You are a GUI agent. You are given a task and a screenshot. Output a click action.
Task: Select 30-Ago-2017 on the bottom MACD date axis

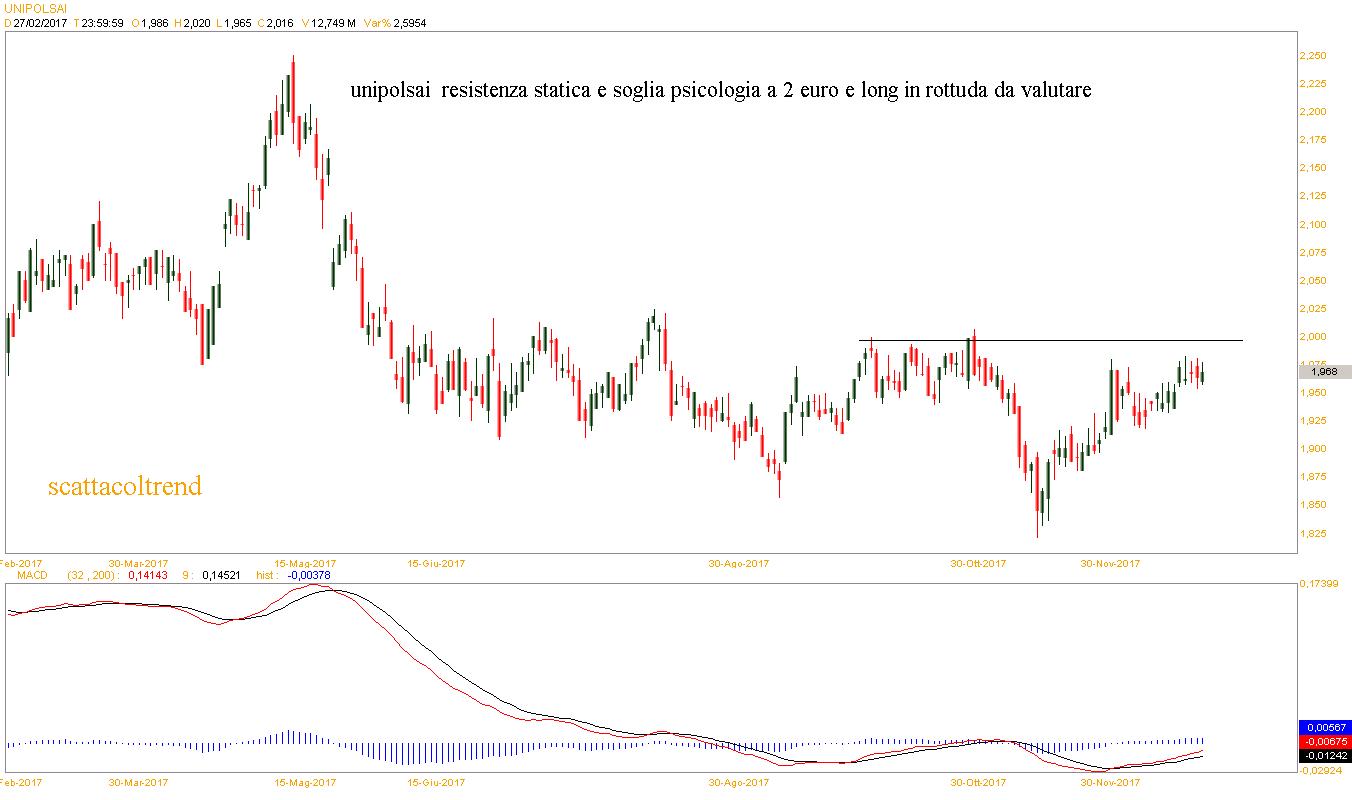click(x=738, y=782)
